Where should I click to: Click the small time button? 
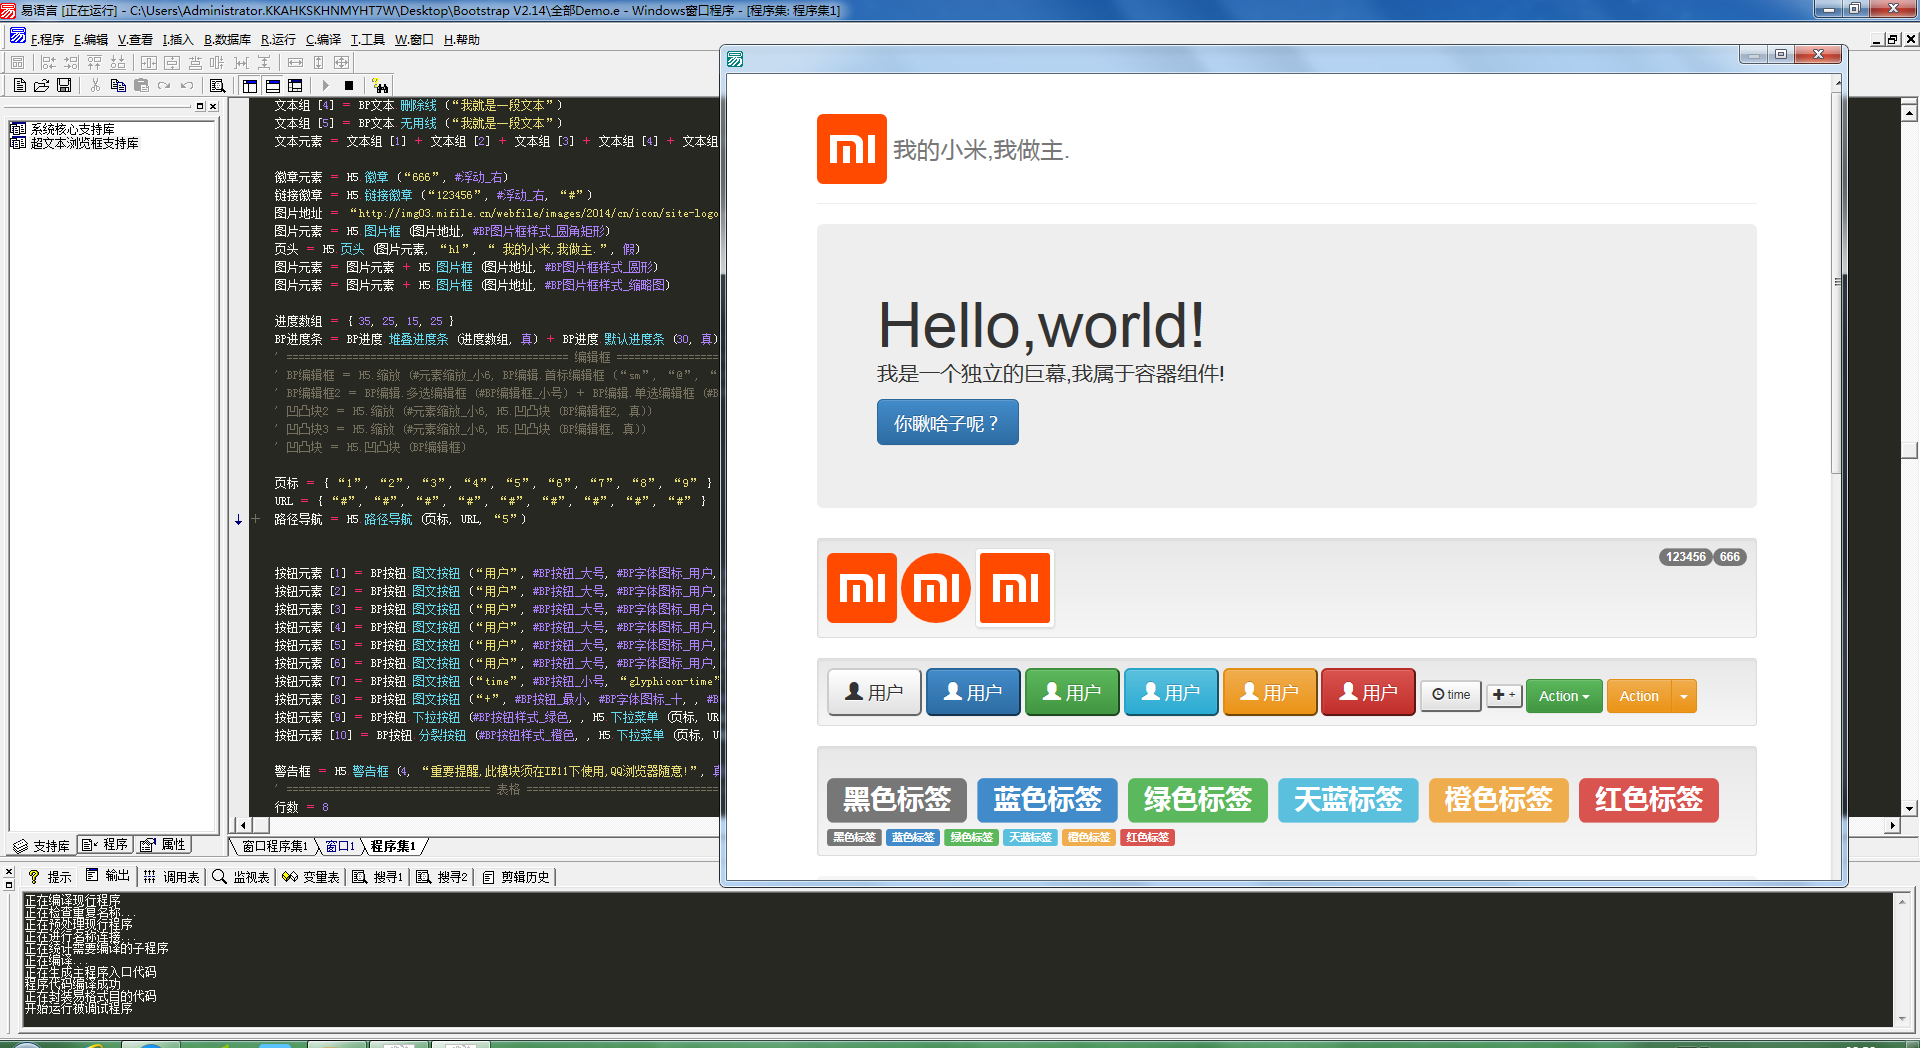pos(1451,695)
